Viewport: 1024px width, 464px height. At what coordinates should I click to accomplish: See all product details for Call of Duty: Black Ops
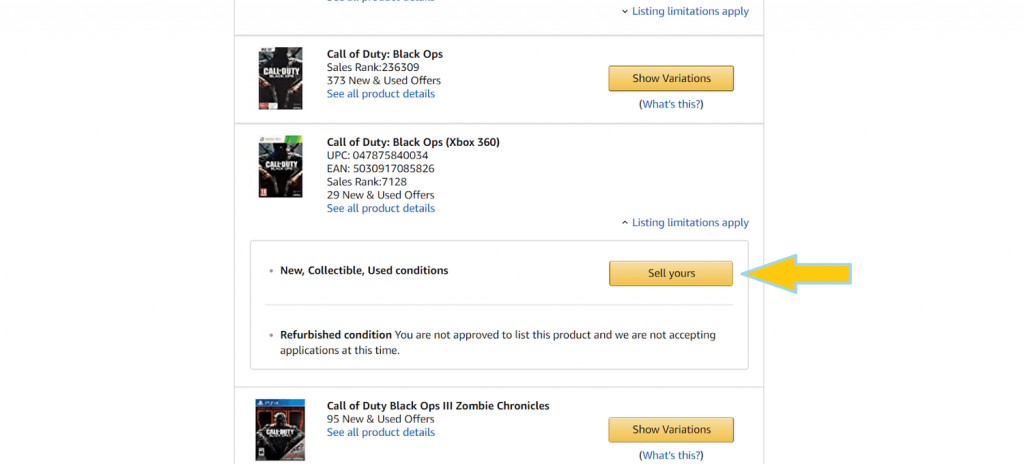(381, 94)
